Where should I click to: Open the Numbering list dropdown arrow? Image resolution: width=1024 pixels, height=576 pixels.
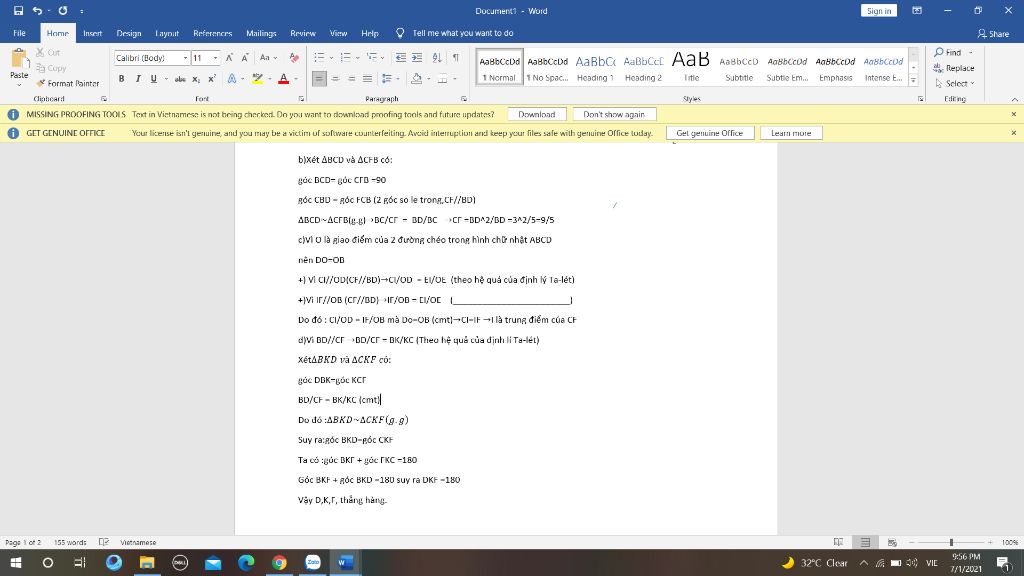358,58
